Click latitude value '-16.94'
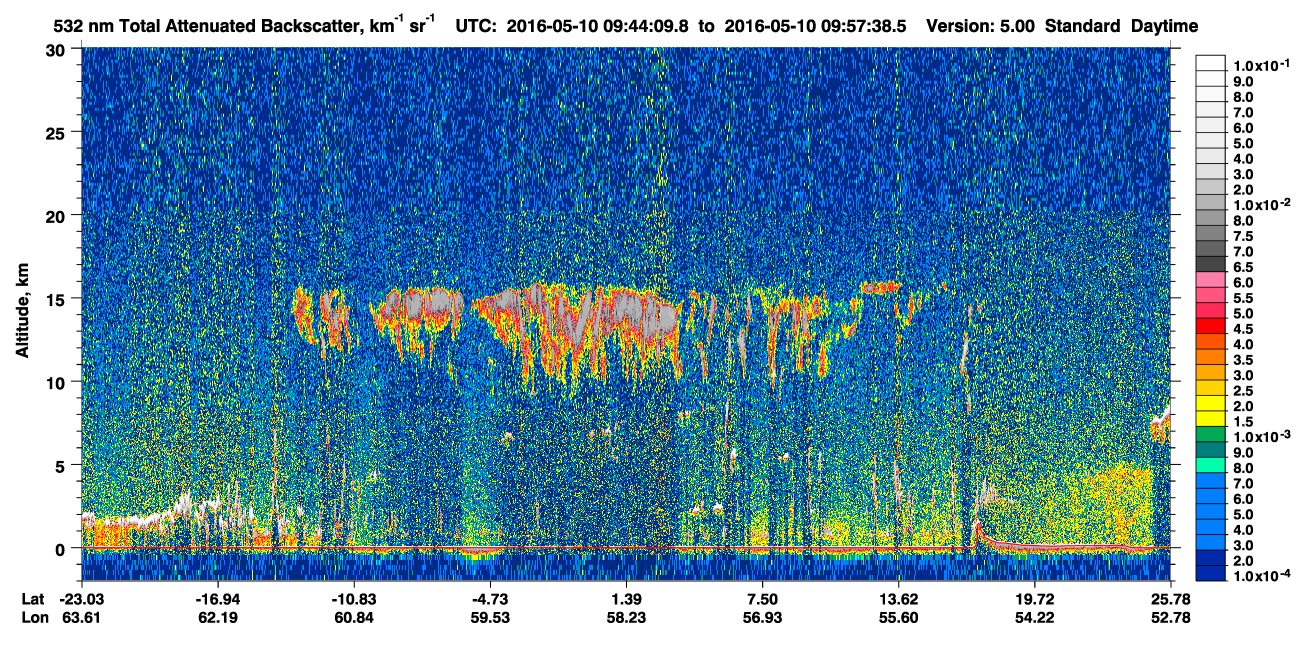Screen dimensions: 1300x667 217,598
